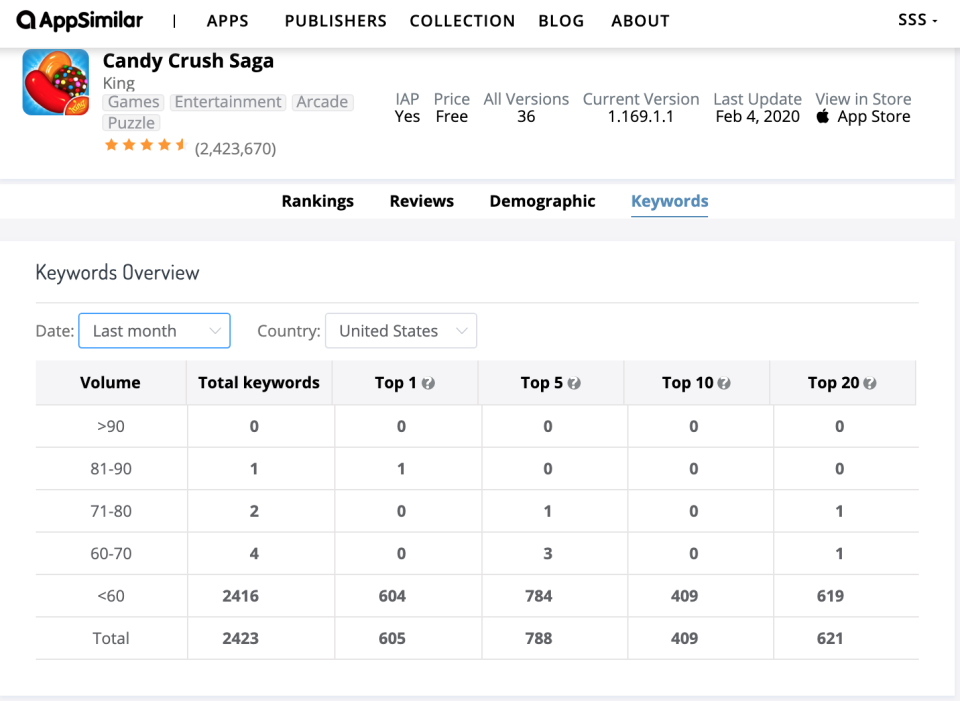Click the AppSimilar logo
This screenshot has width=960, height=701.
pyautogui.click(x=80, y=20)
